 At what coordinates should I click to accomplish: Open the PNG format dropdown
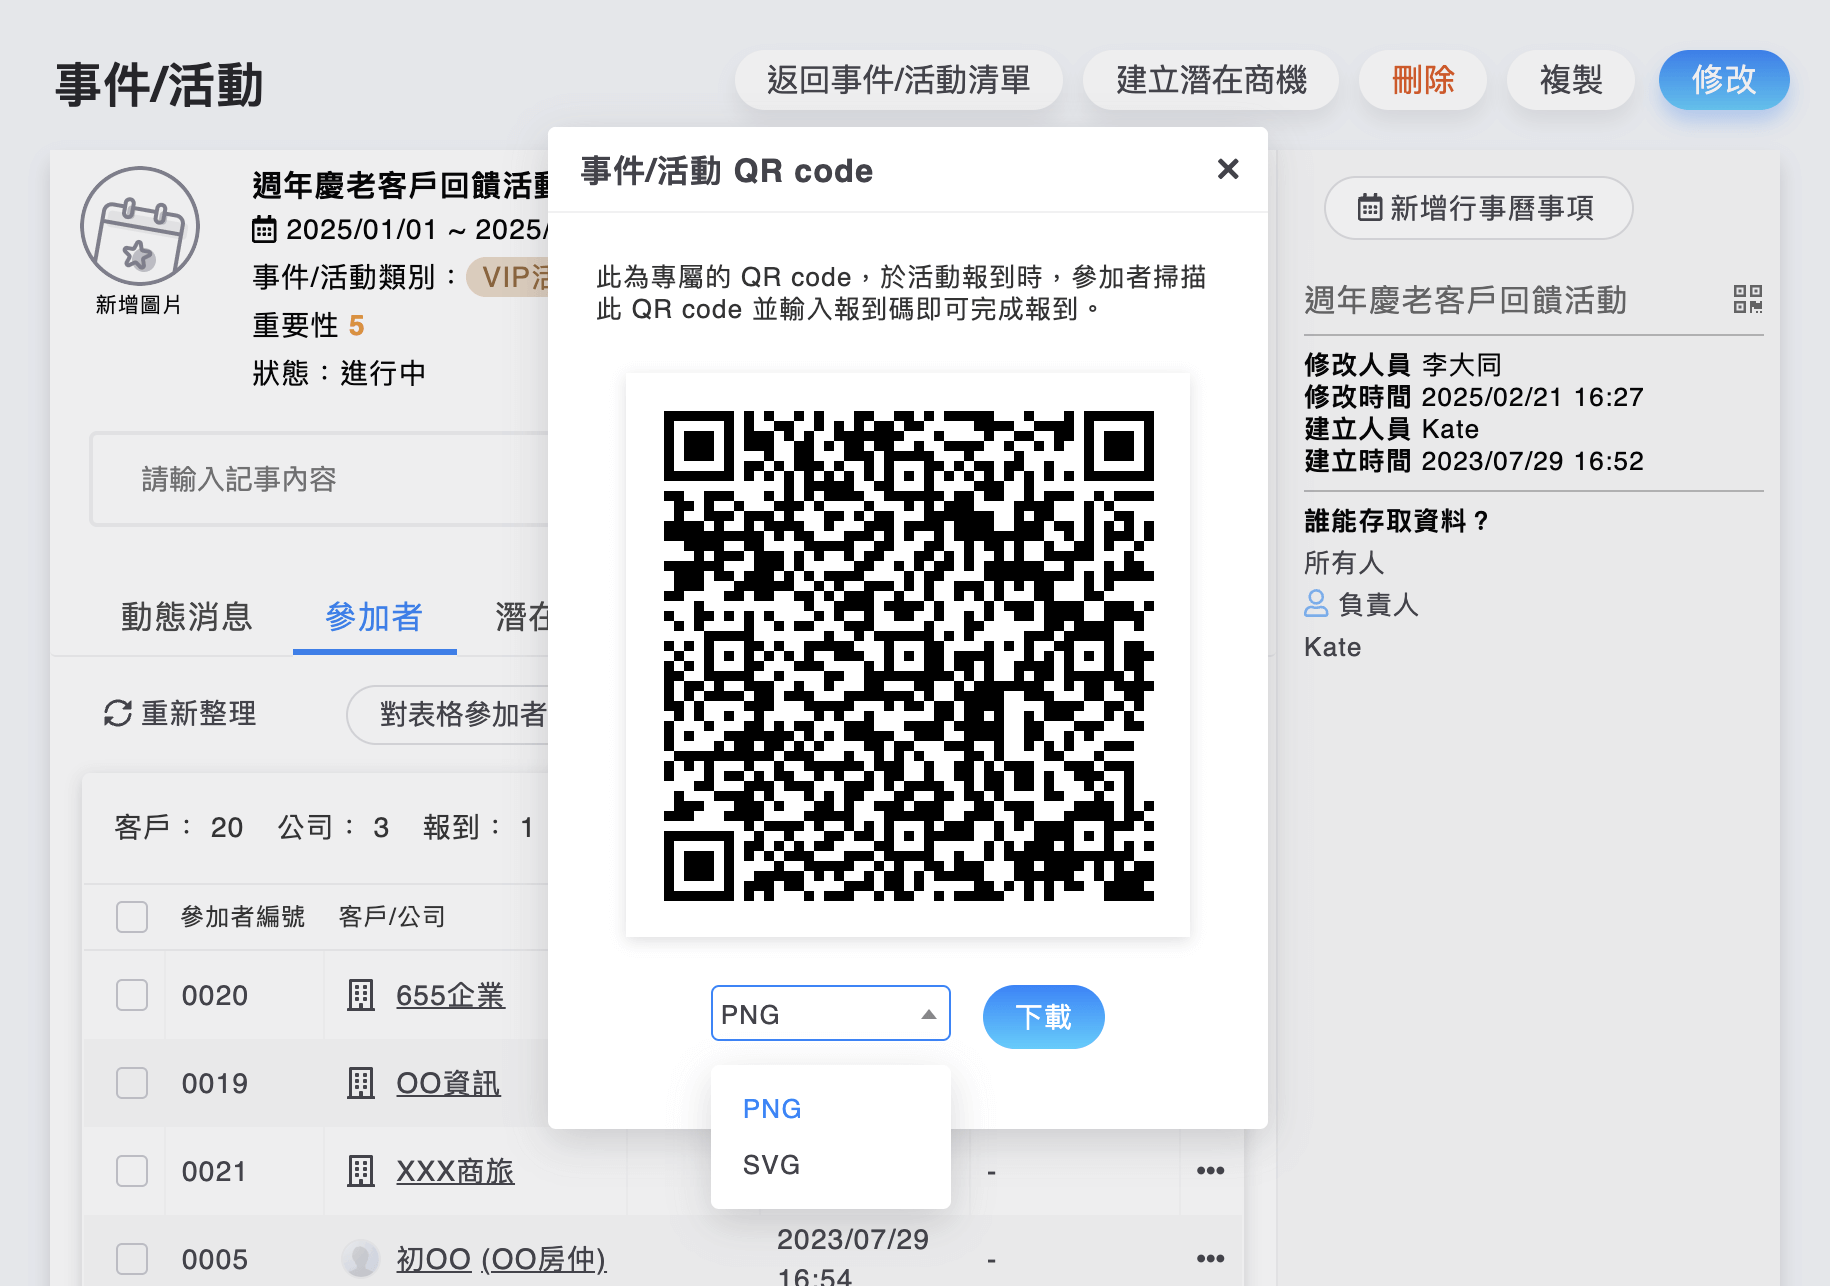click(x=830, y=1014)
